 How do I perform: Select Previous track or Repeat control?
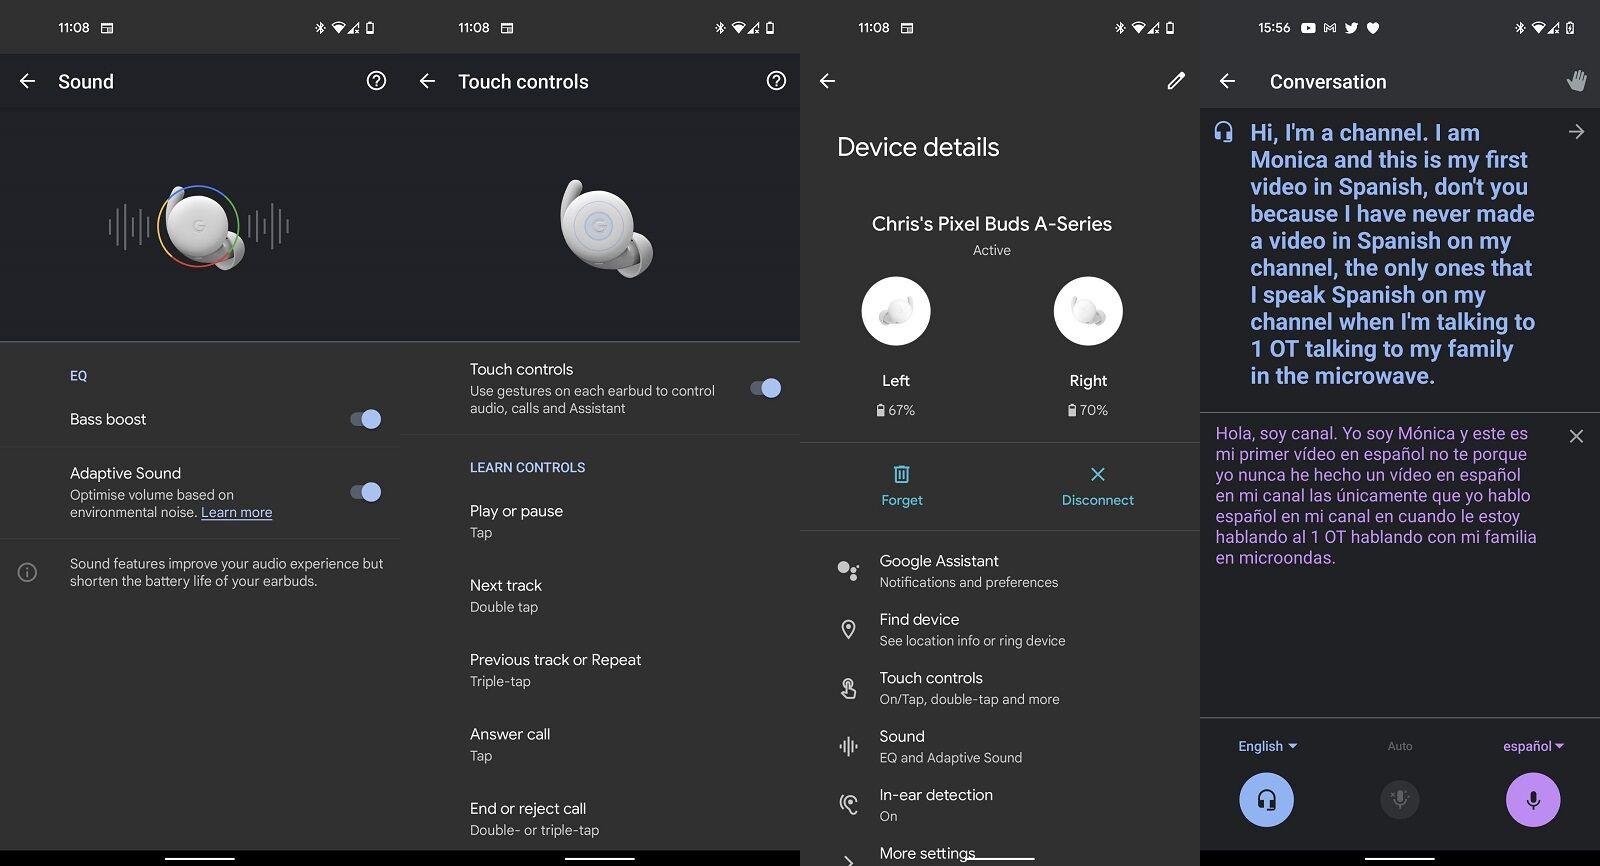pos(600,670)
